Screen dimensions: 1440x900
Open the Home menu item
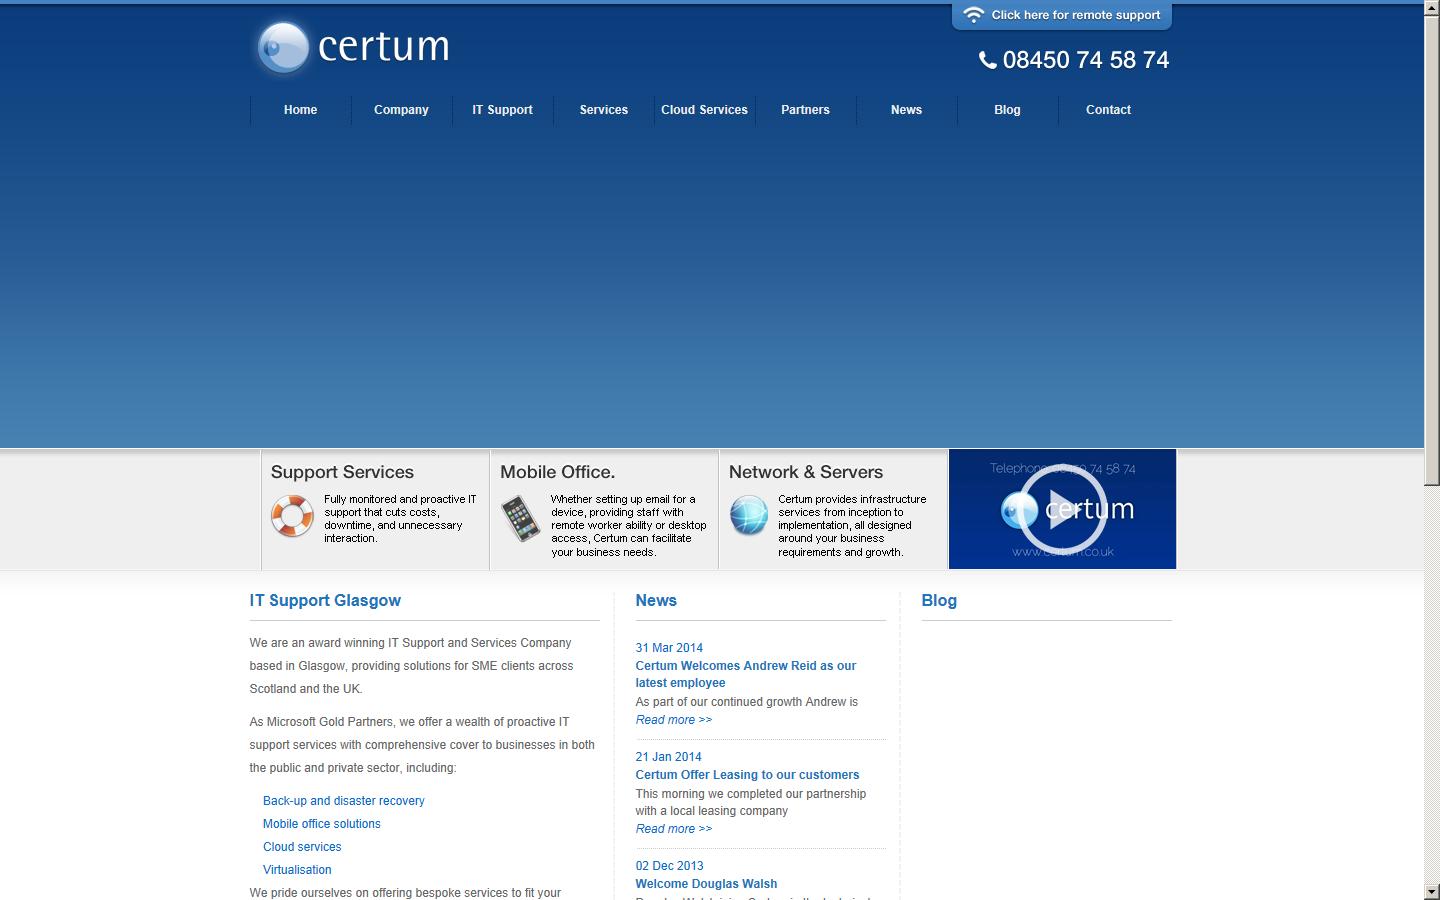300,110
